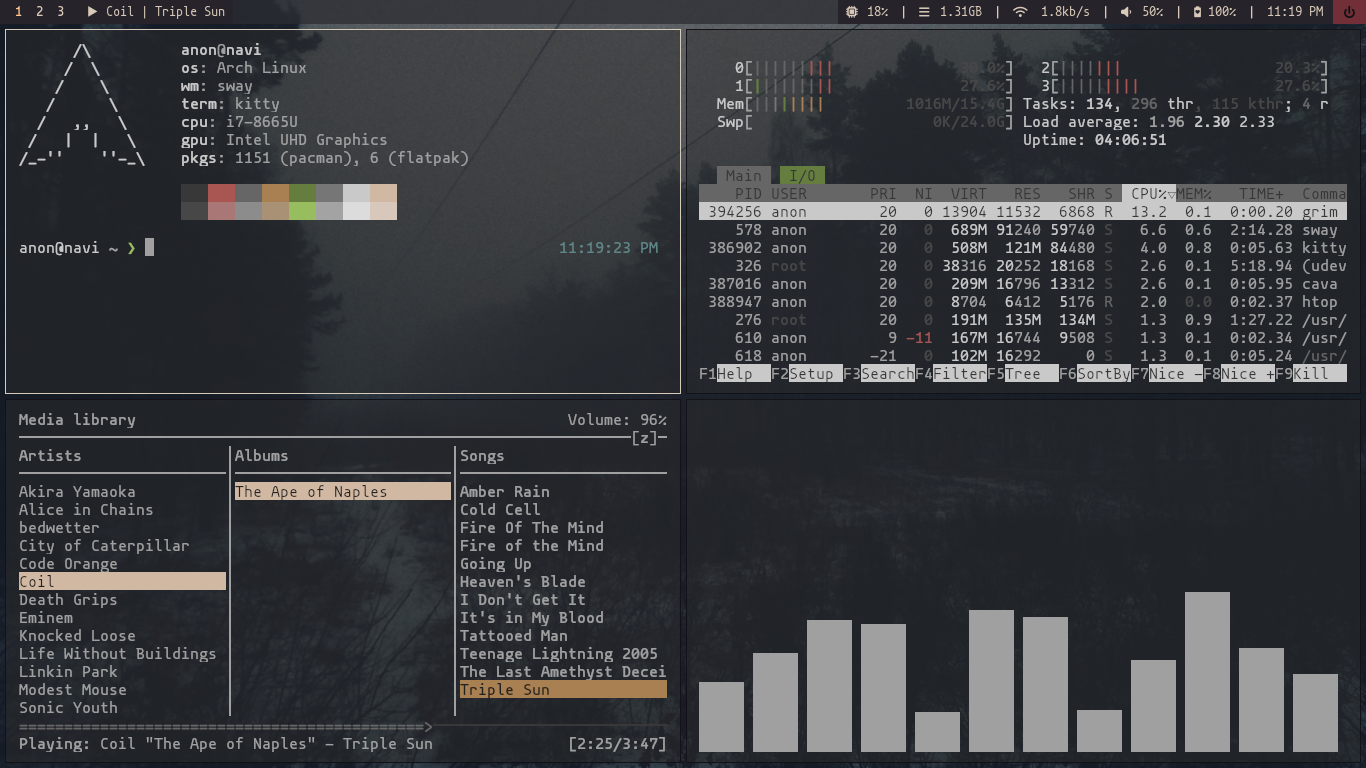Click the 11:19 PM clock in top bar
The height and width of the screenshot is (768, 1366).
(1295, 12)
